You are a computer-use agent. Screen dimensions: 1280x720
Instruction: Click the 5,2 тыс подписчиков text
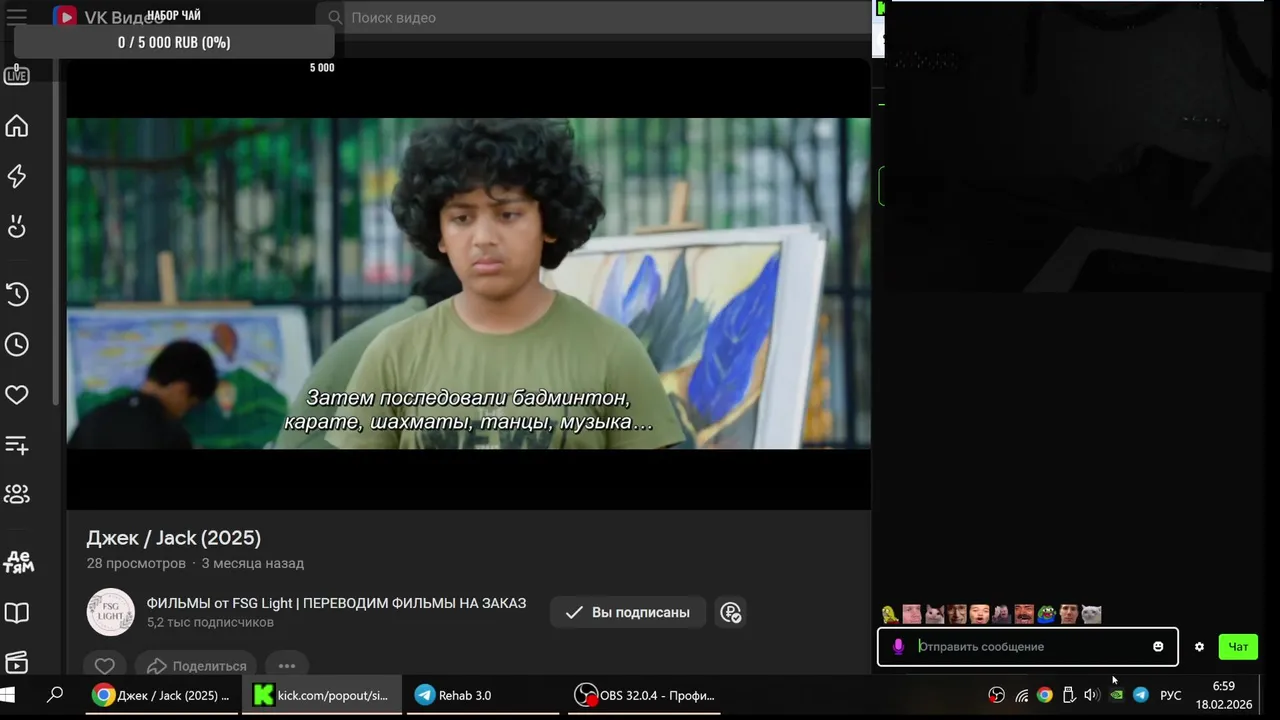pos(210,622)
